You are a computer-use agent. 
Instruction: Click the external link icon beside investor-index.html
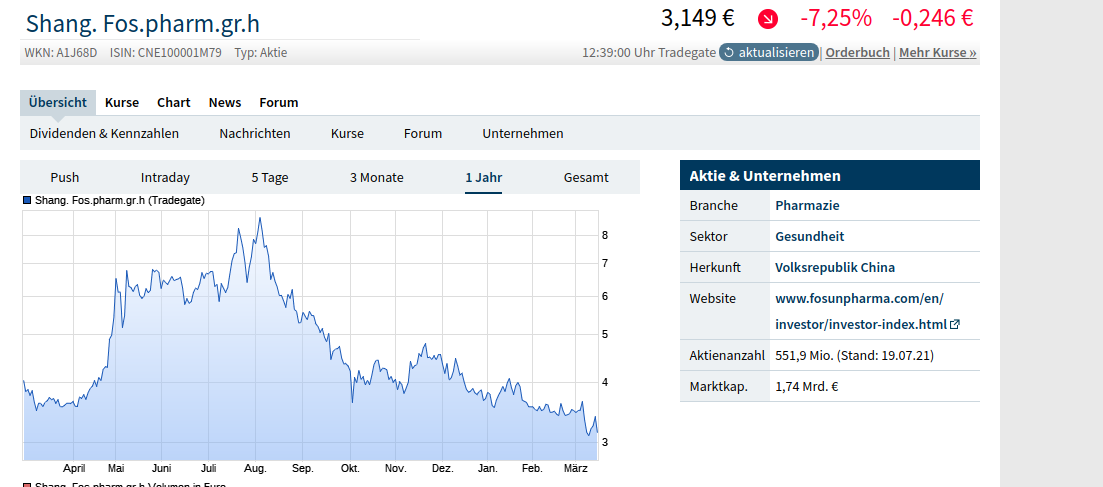(955, 324)
